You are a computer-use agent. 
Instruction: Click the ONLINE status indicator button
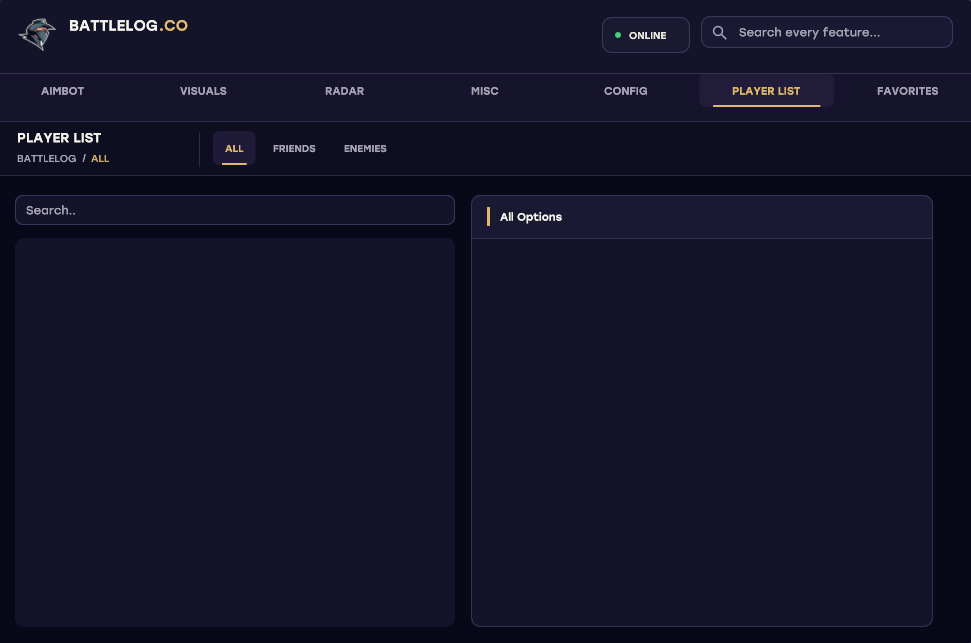point(645,35)
